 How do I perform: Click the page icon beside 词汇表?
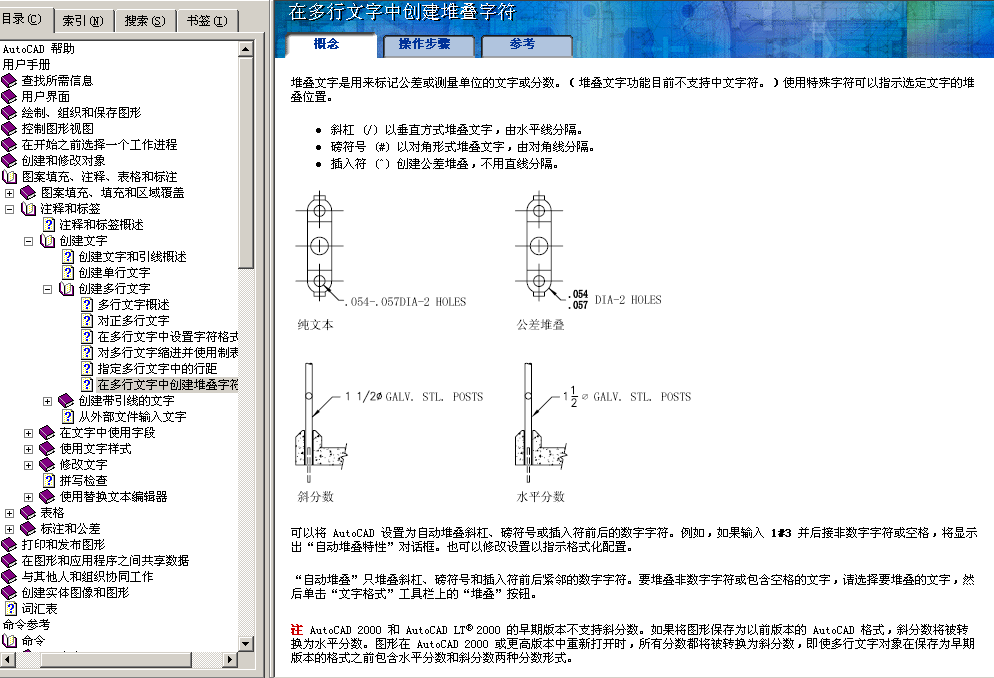[11, 609]
